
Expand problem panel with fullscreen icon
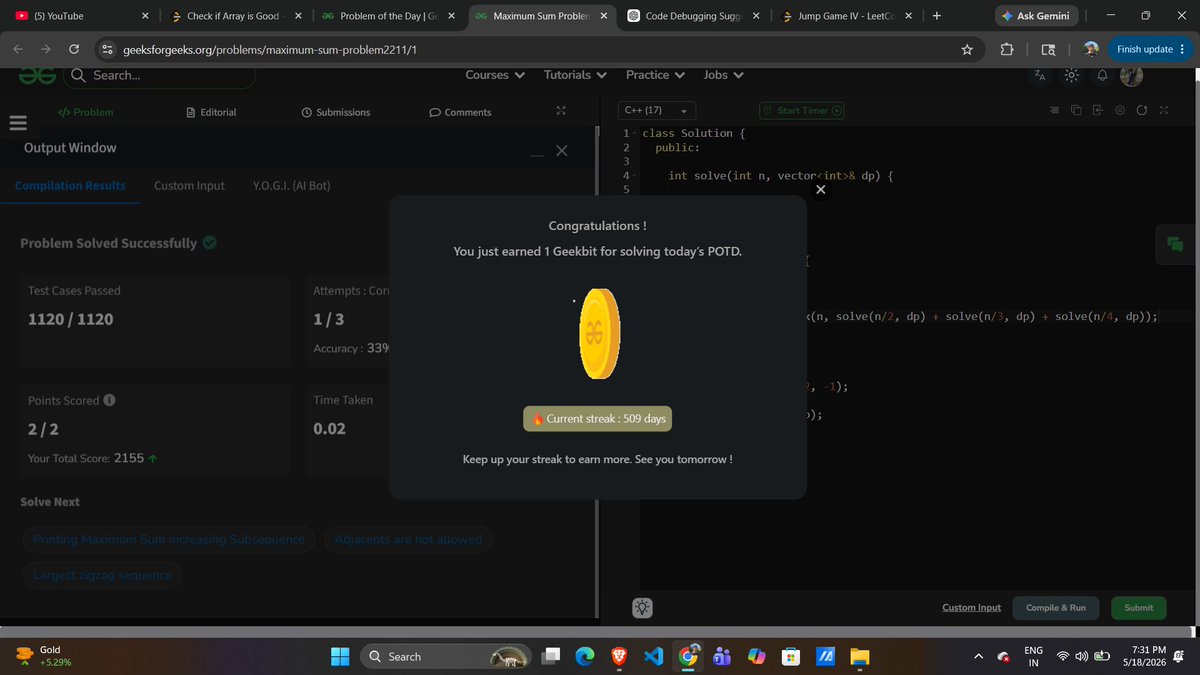point(561,110)
